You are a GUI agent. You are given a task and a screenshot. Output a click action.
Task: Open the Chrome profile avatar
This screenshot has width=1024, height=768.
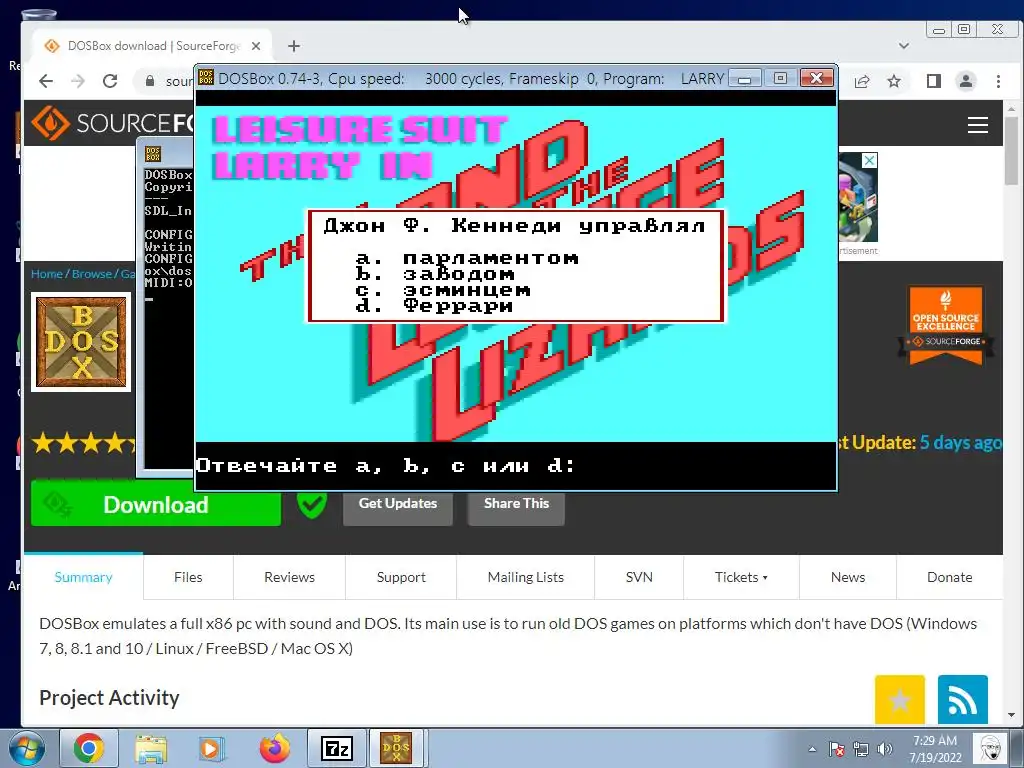966,81
